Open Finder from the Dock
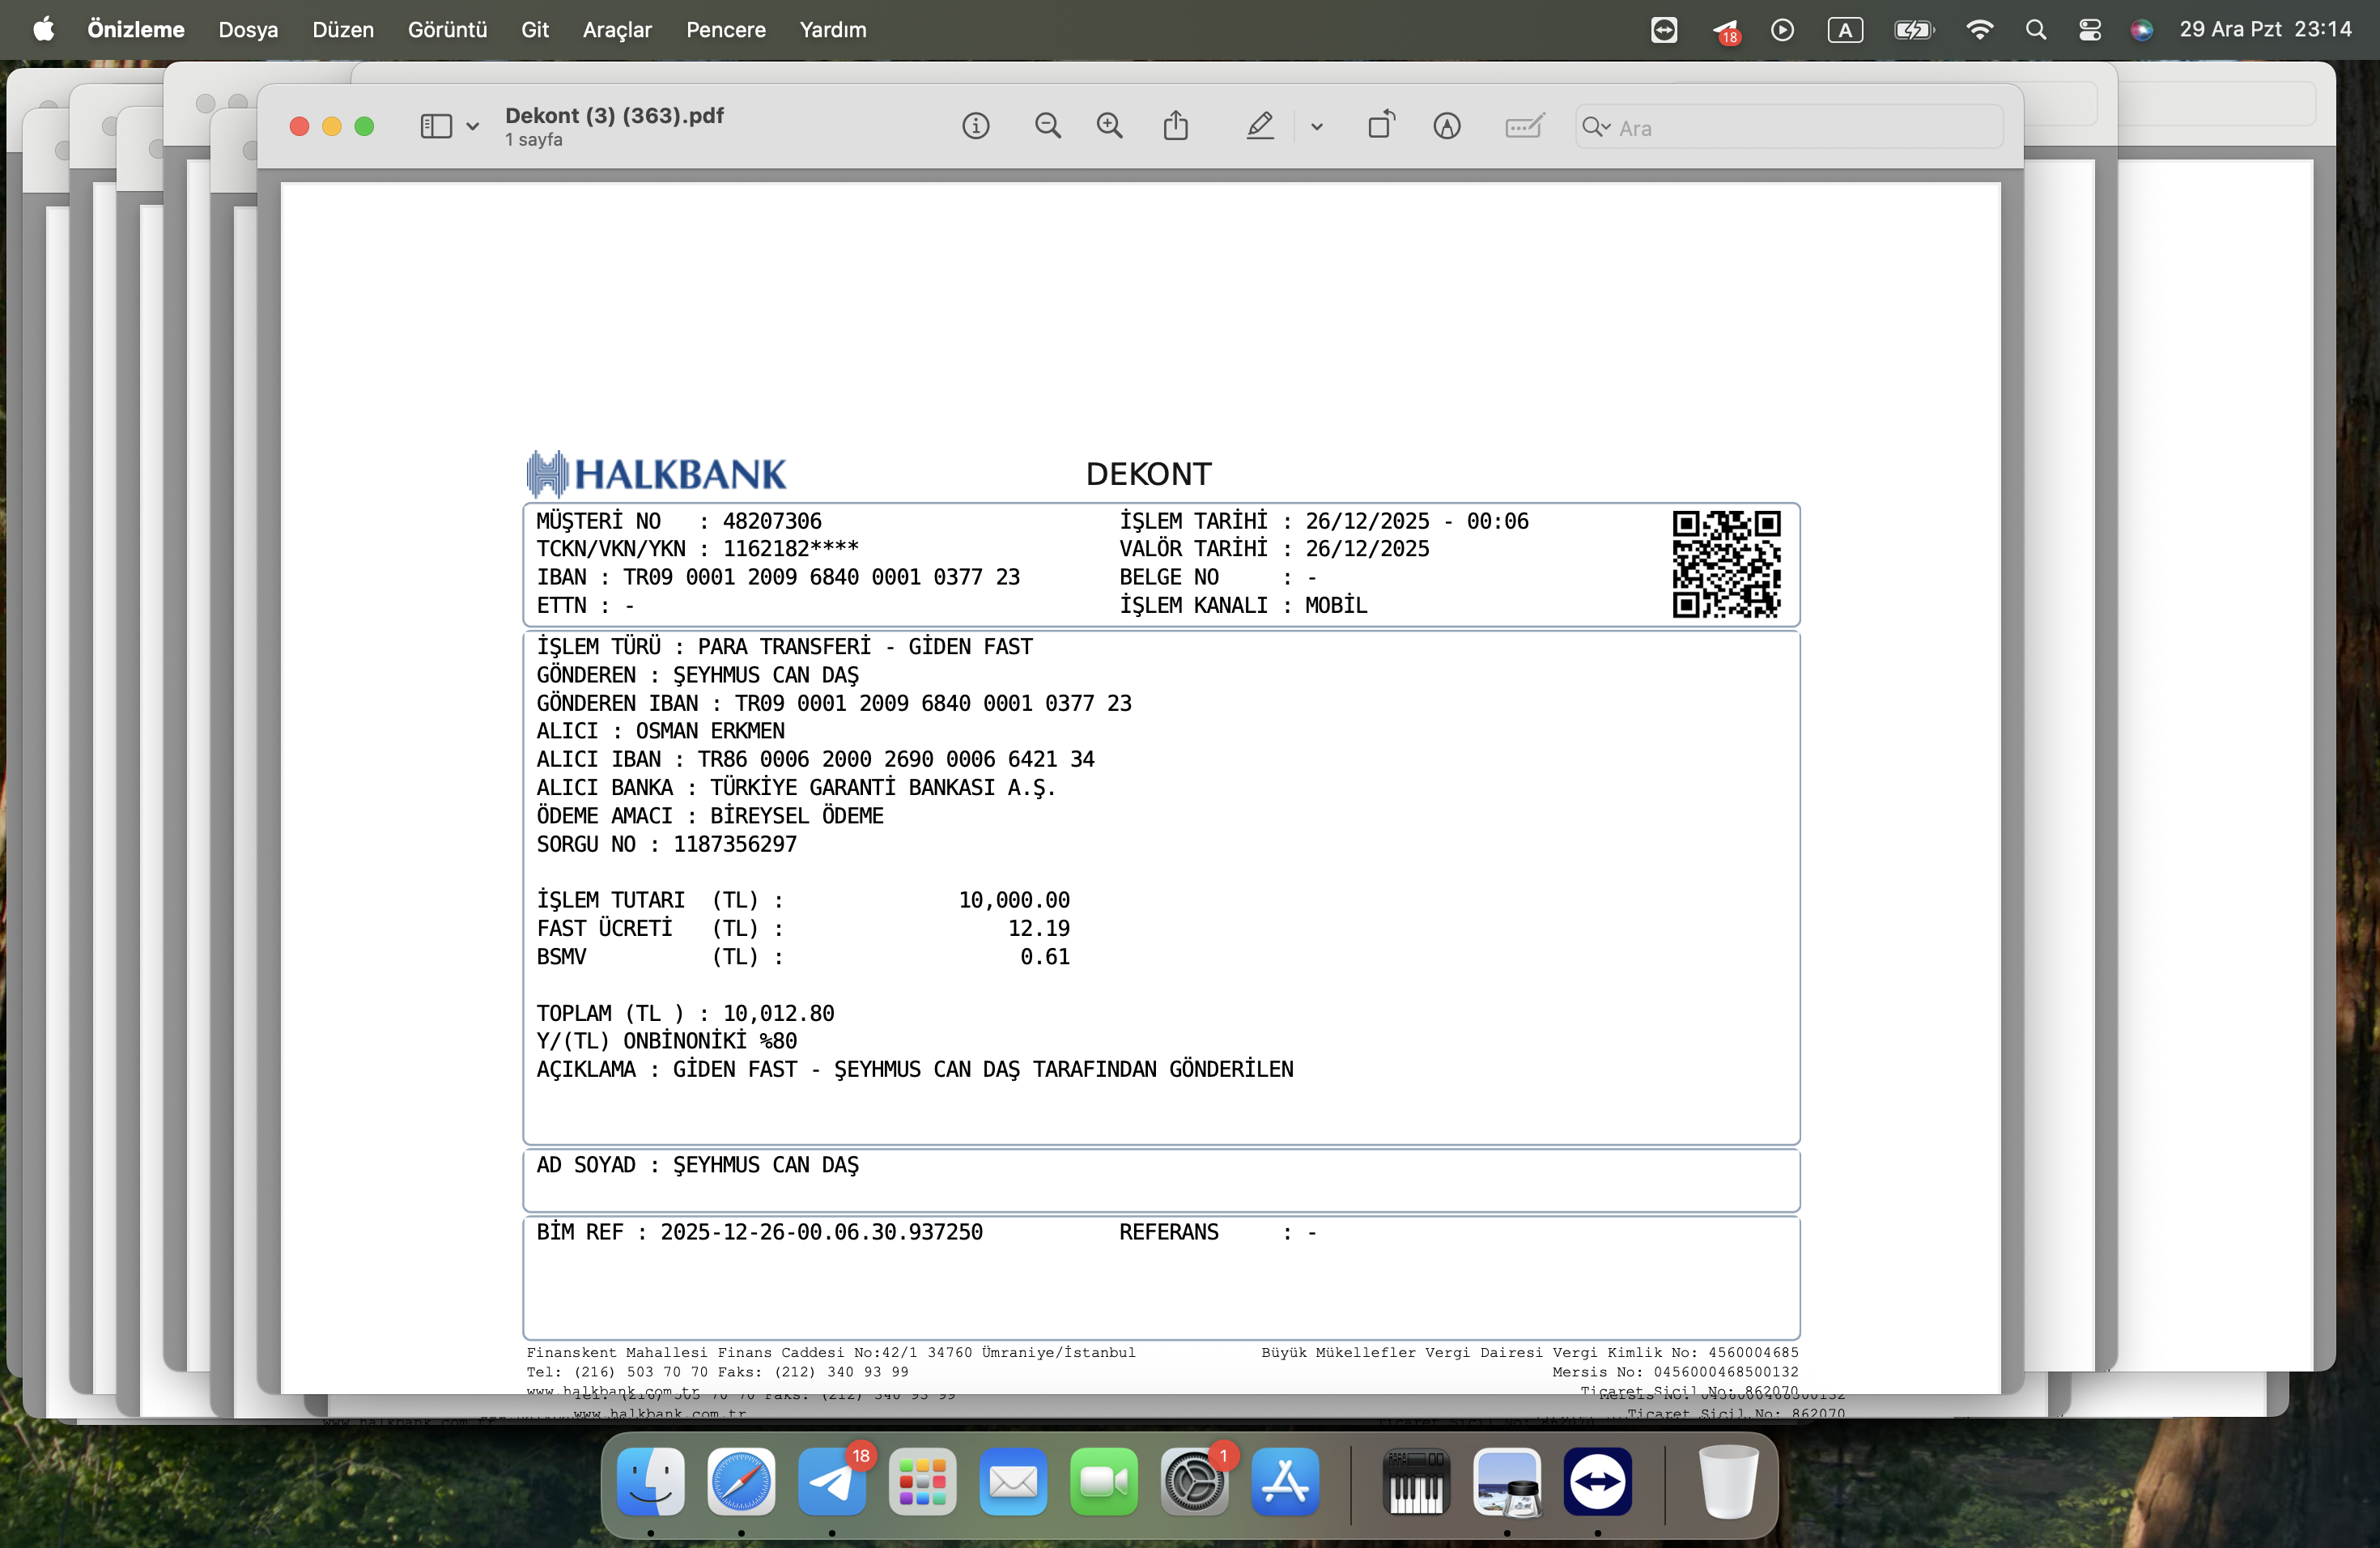Image resolution: width=2380 pixels, height=1548 pixels. 651,1481
